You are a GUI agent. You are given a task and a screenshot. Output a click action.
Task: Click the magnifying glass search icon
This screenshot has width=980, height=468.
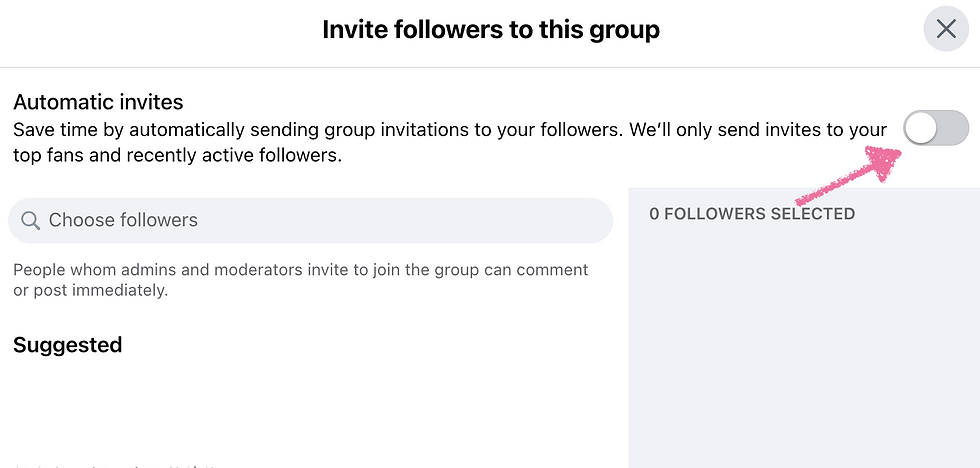pos(30,220)
